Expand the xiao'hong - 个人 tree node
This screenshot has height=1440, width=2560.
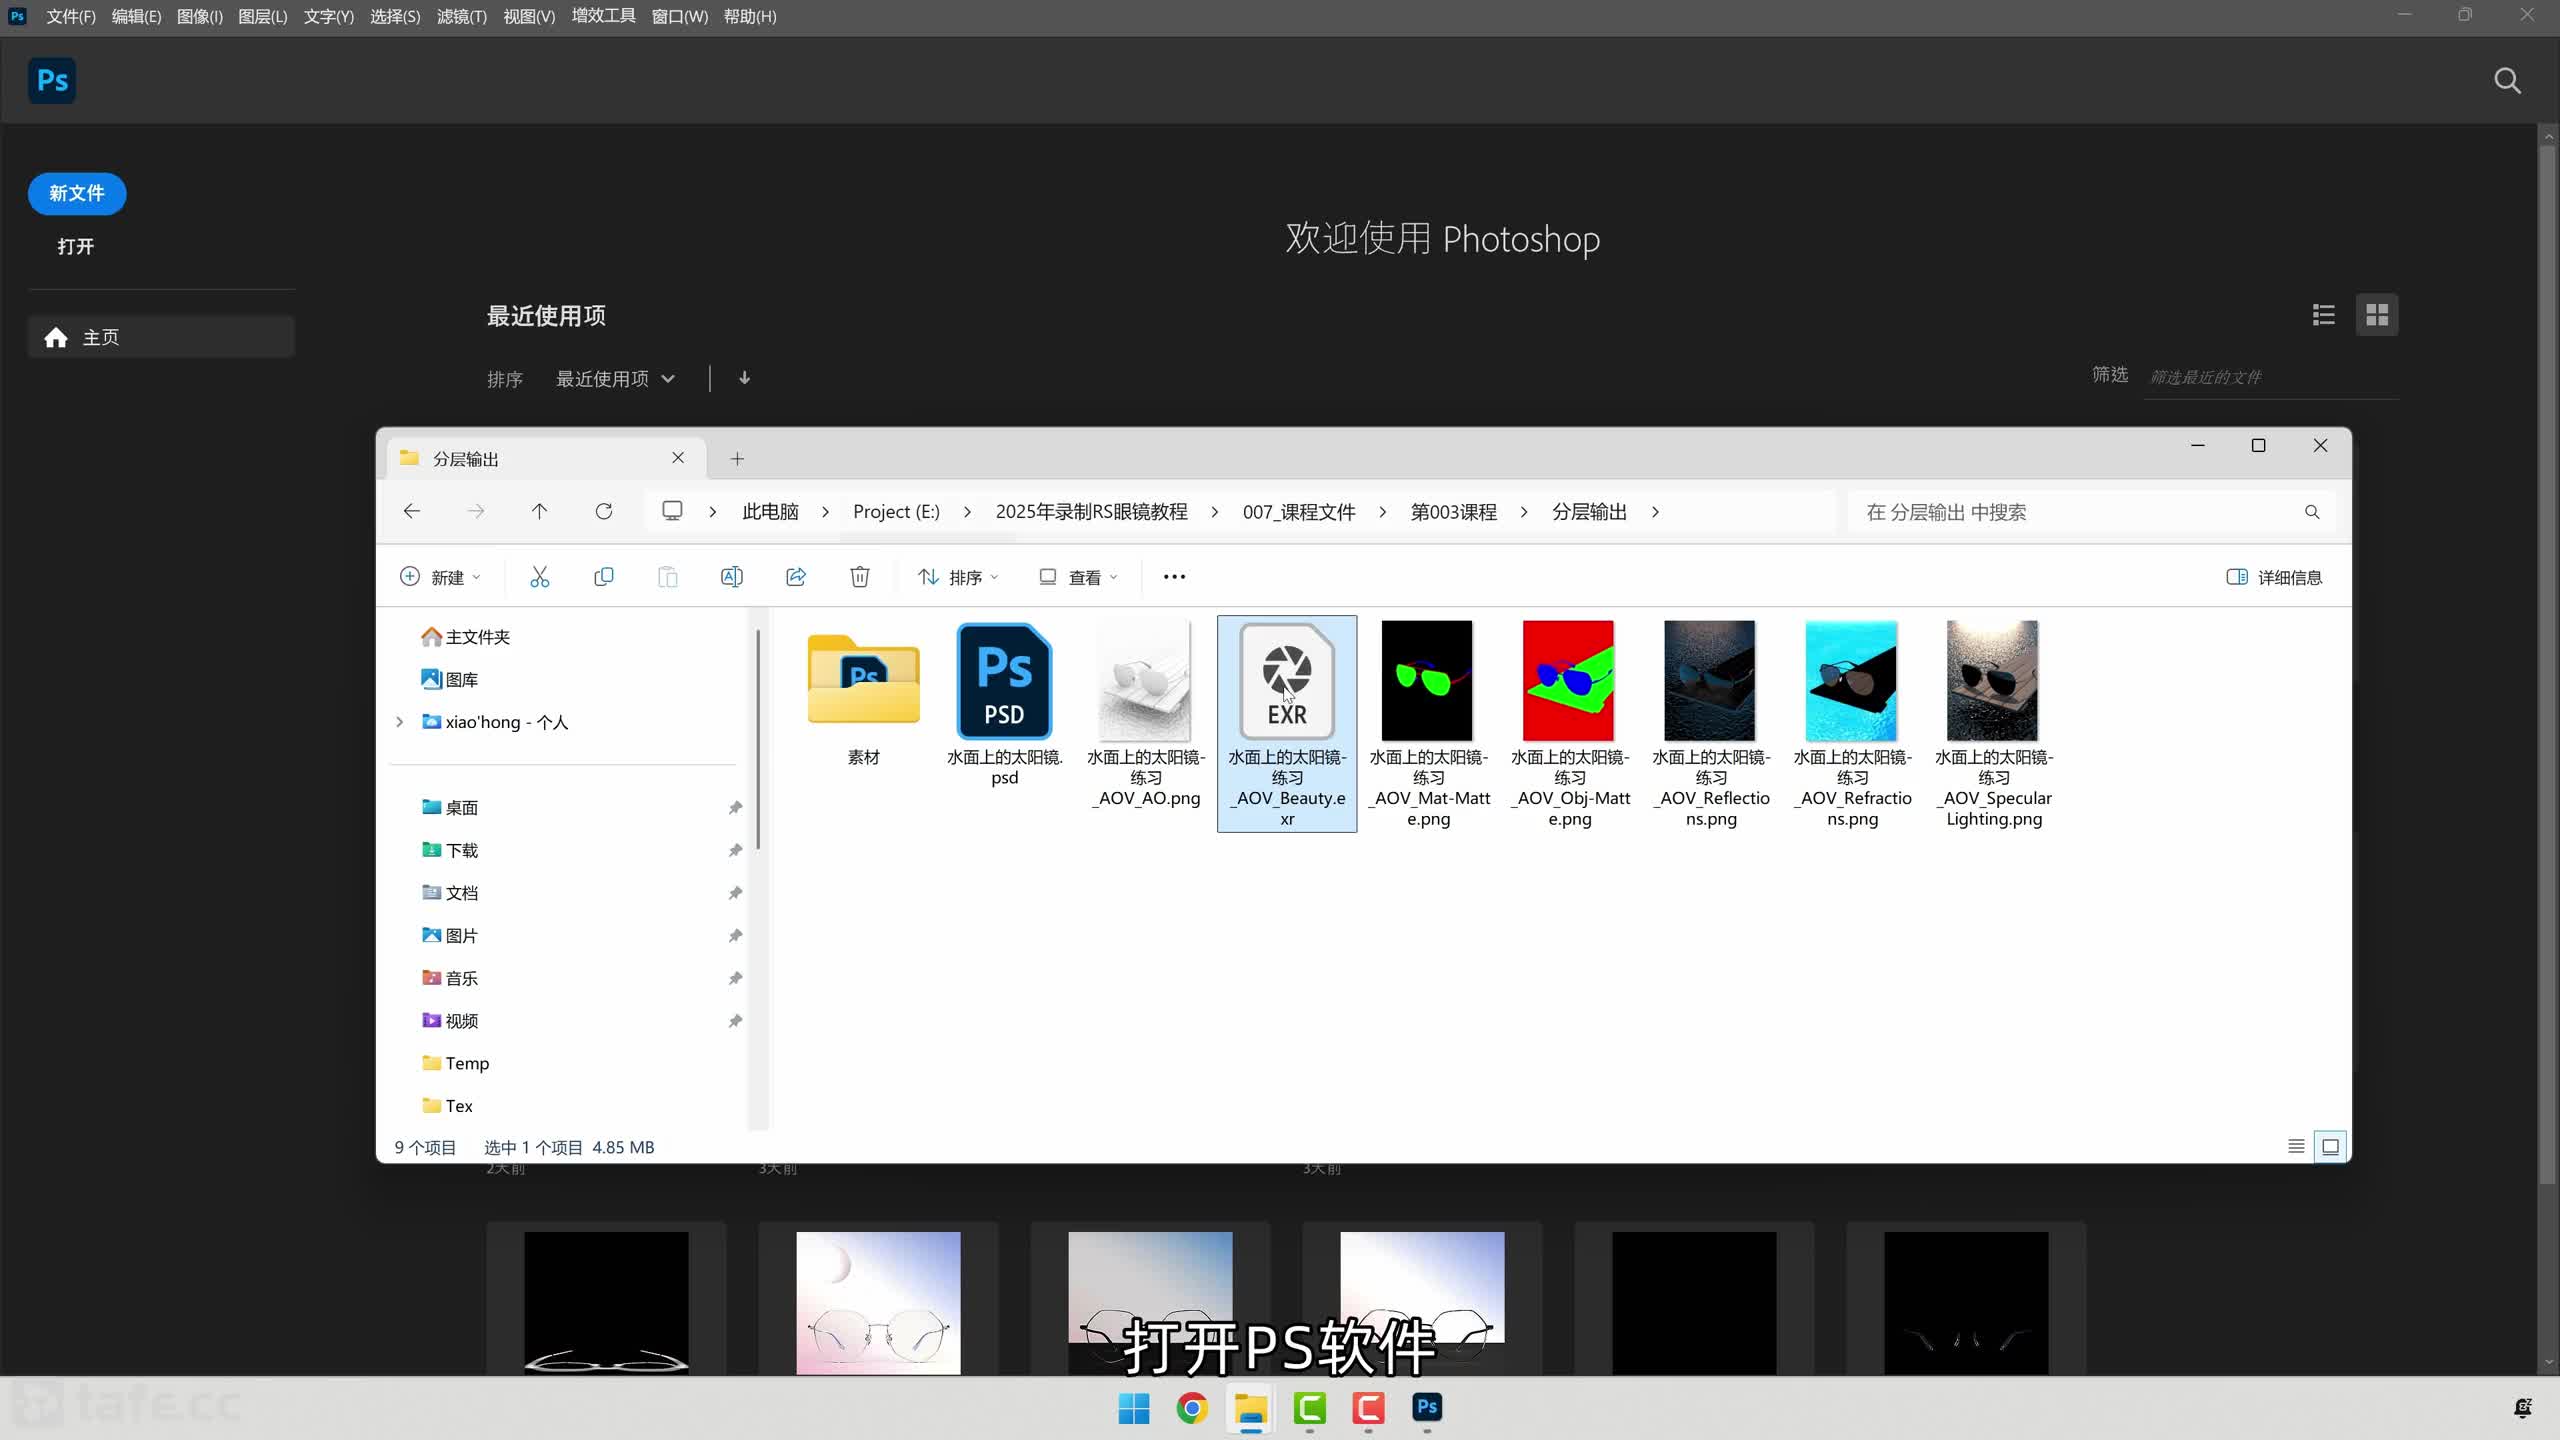click(x=399, y=722)
